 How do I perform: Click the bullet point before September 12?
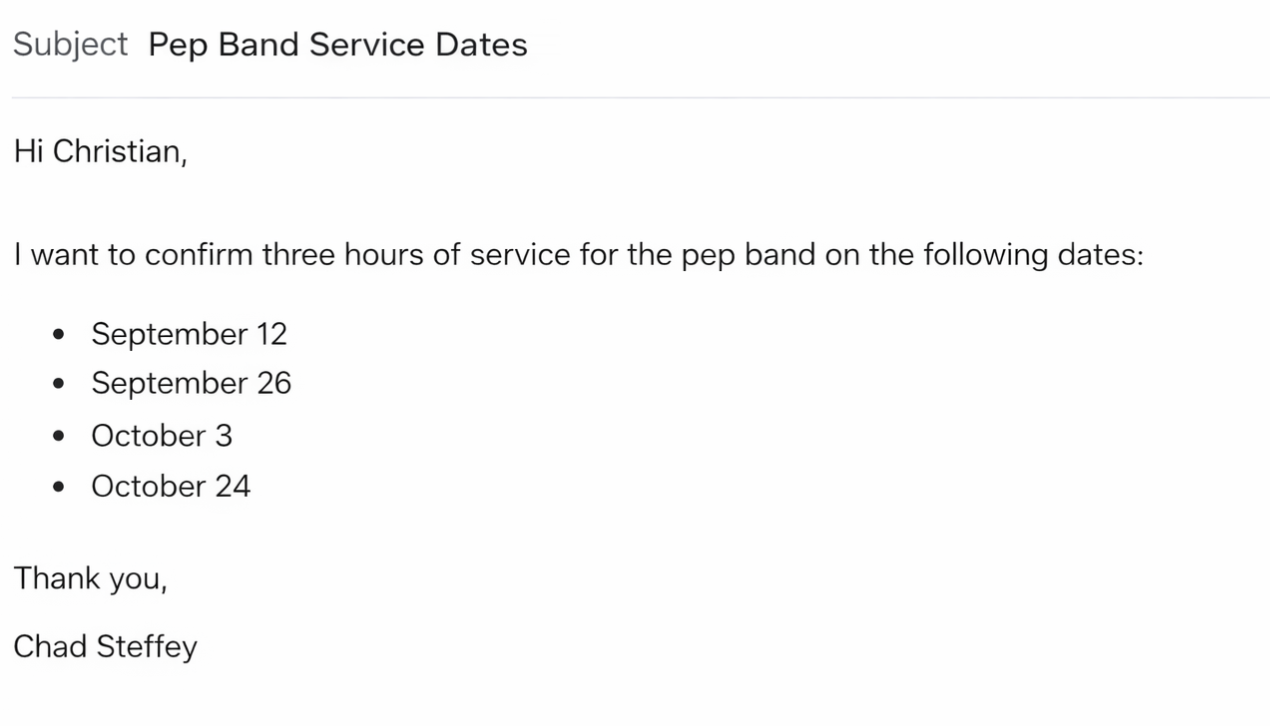click(59, 335)
